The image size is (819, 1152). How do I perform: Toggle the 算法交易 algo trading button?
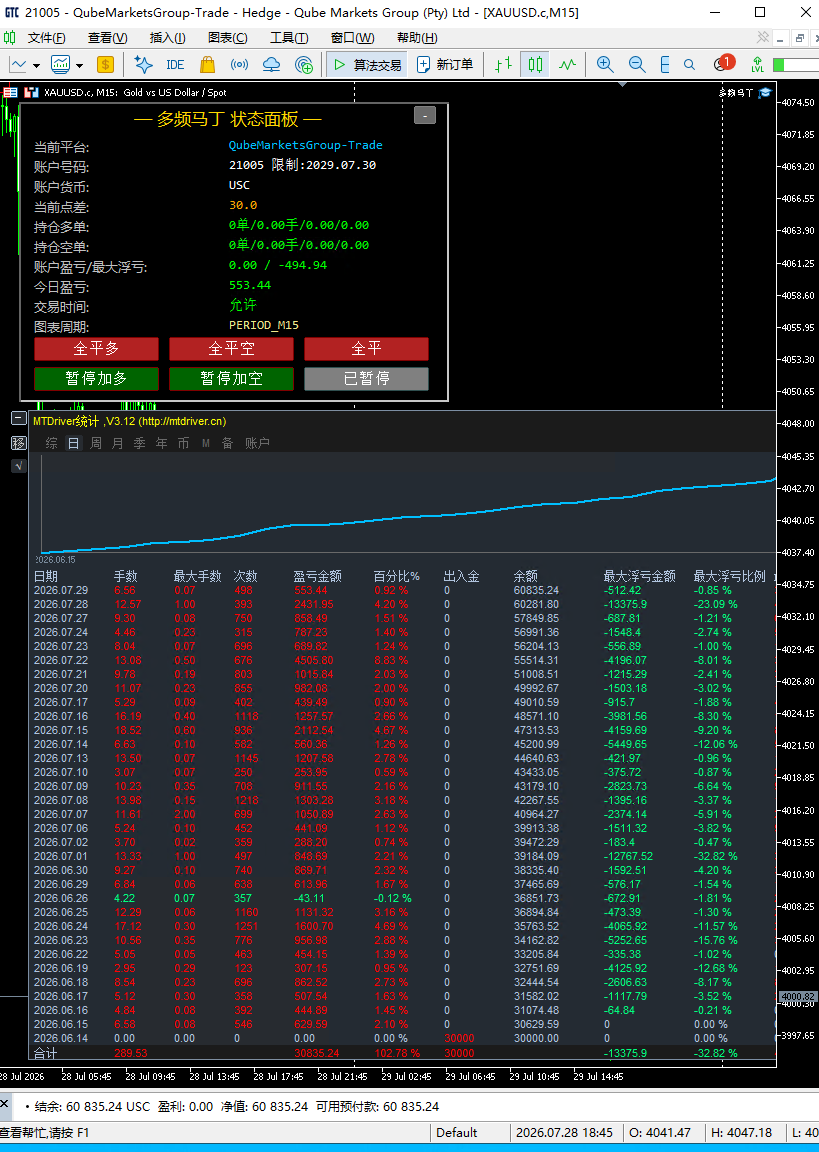coord(369,65)
